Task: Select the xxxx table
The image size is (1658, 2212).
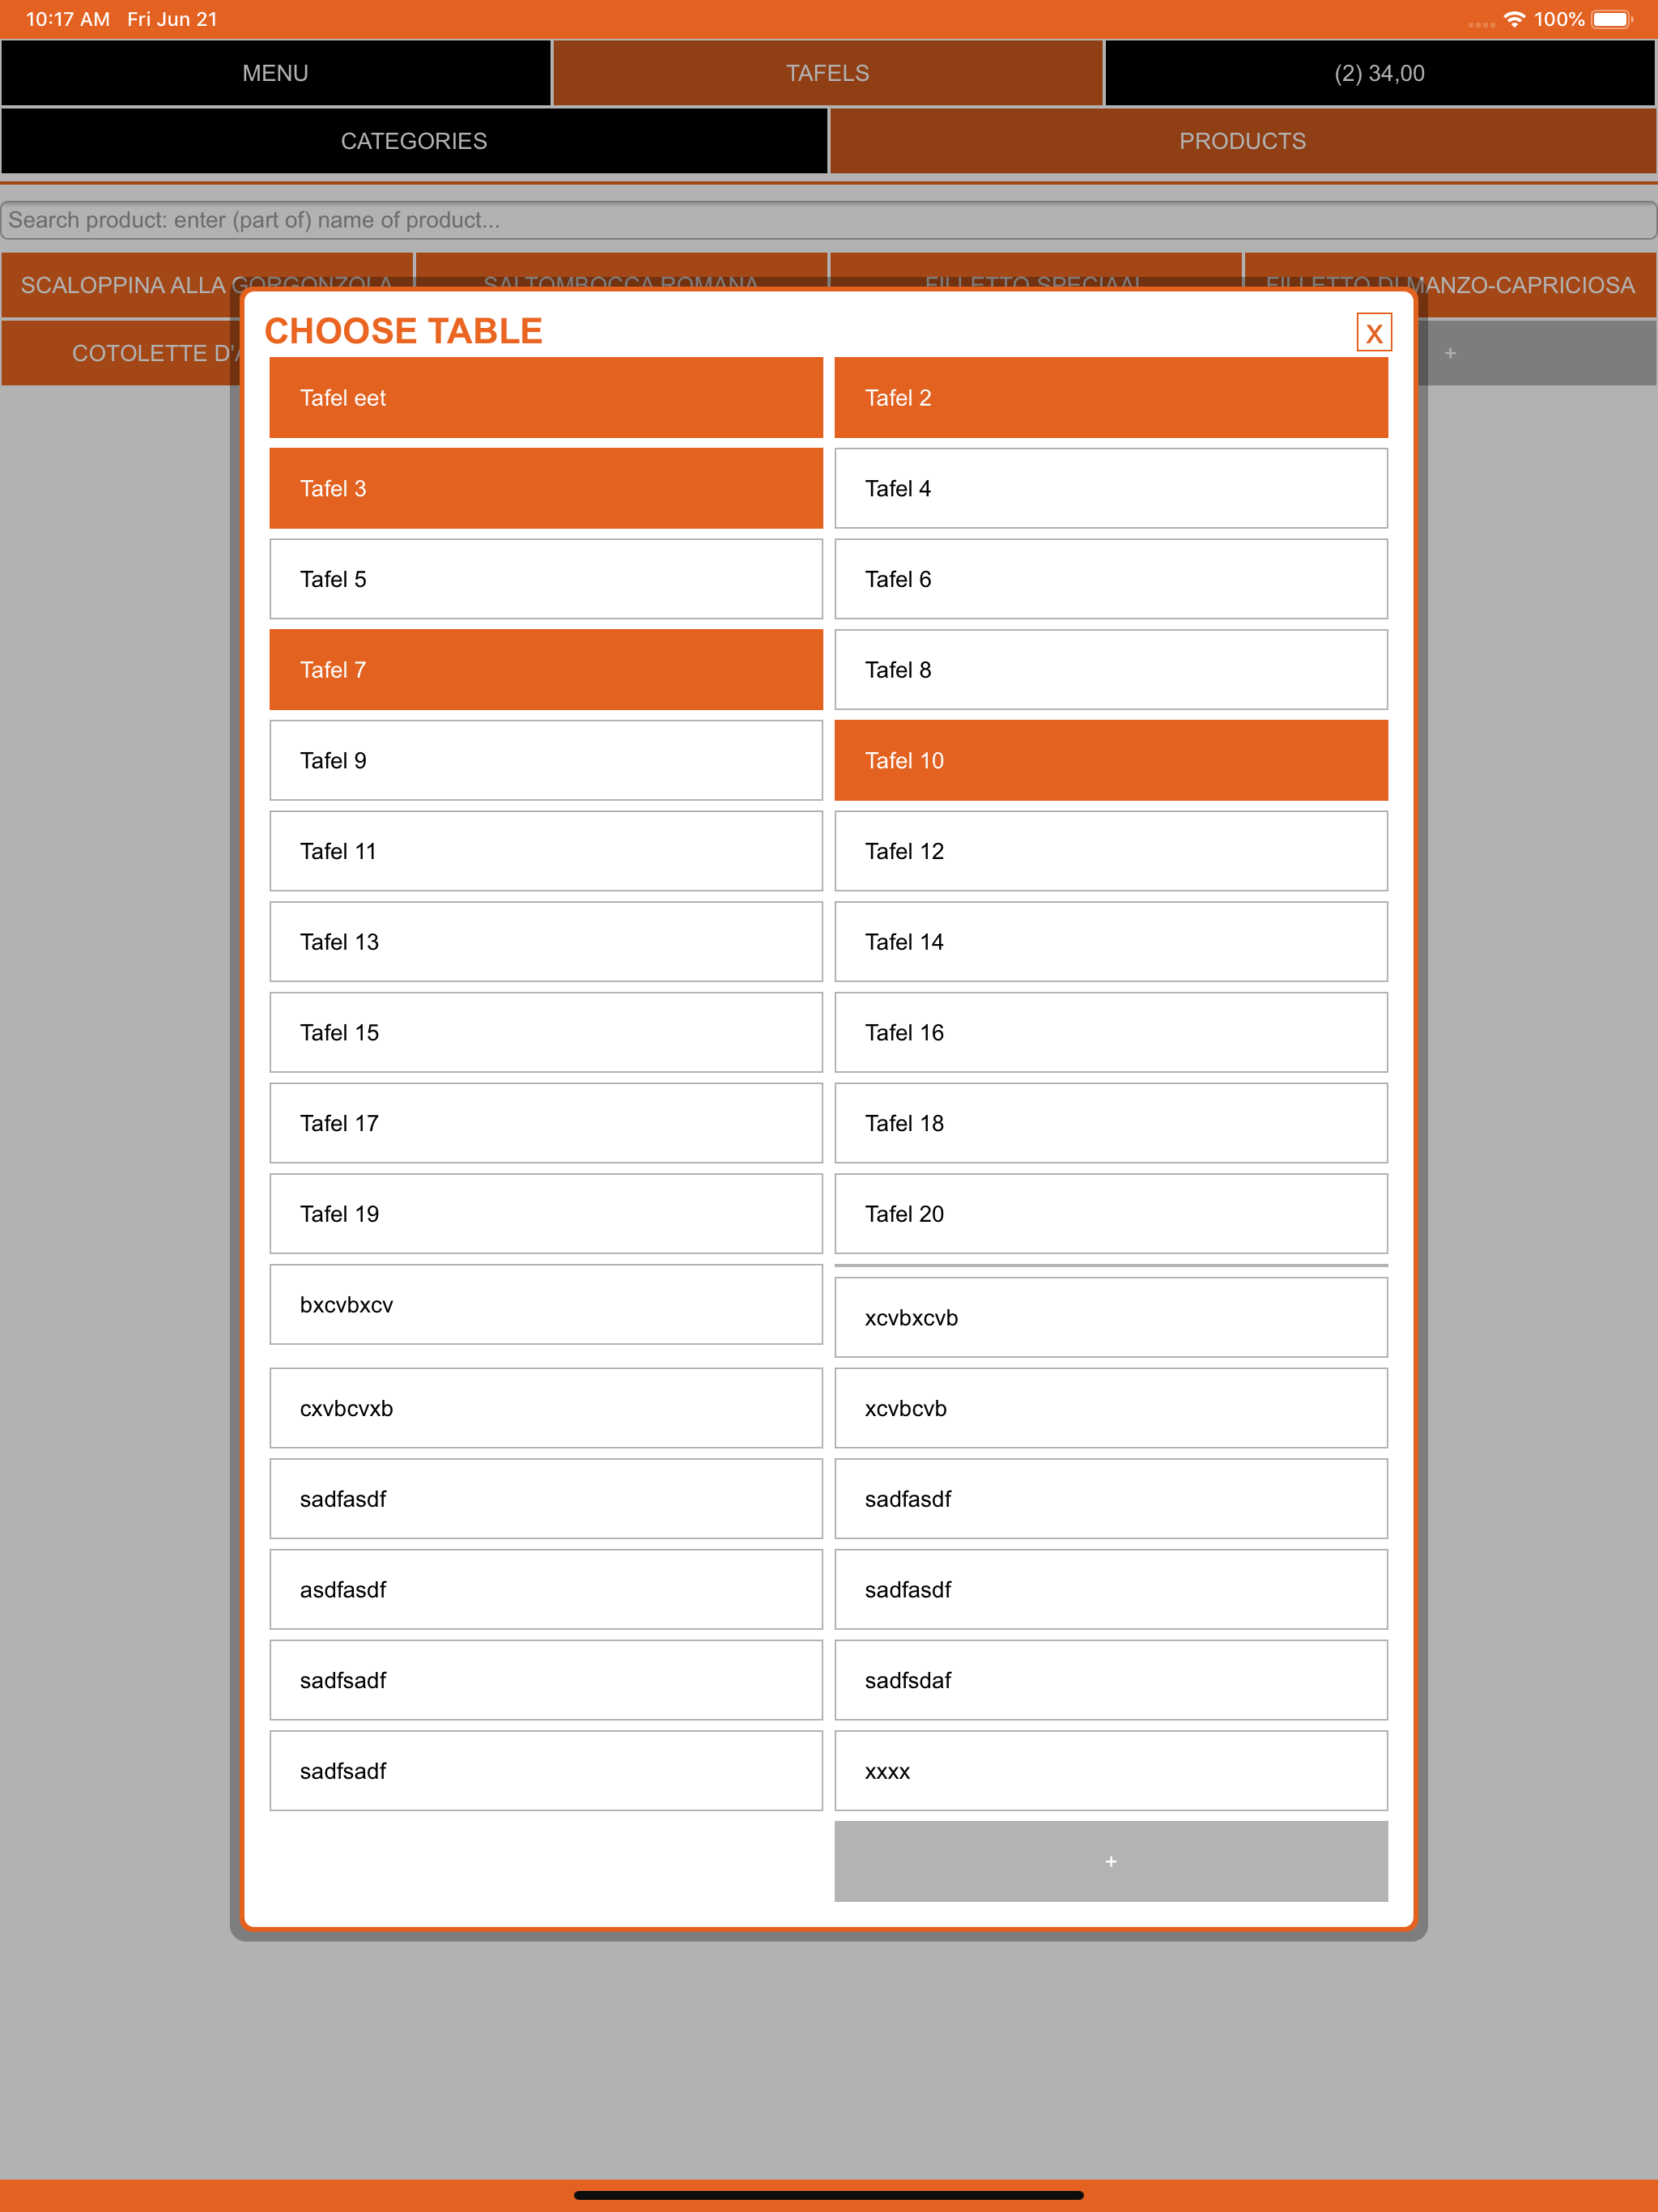Action: (x=1111, y=1771)
